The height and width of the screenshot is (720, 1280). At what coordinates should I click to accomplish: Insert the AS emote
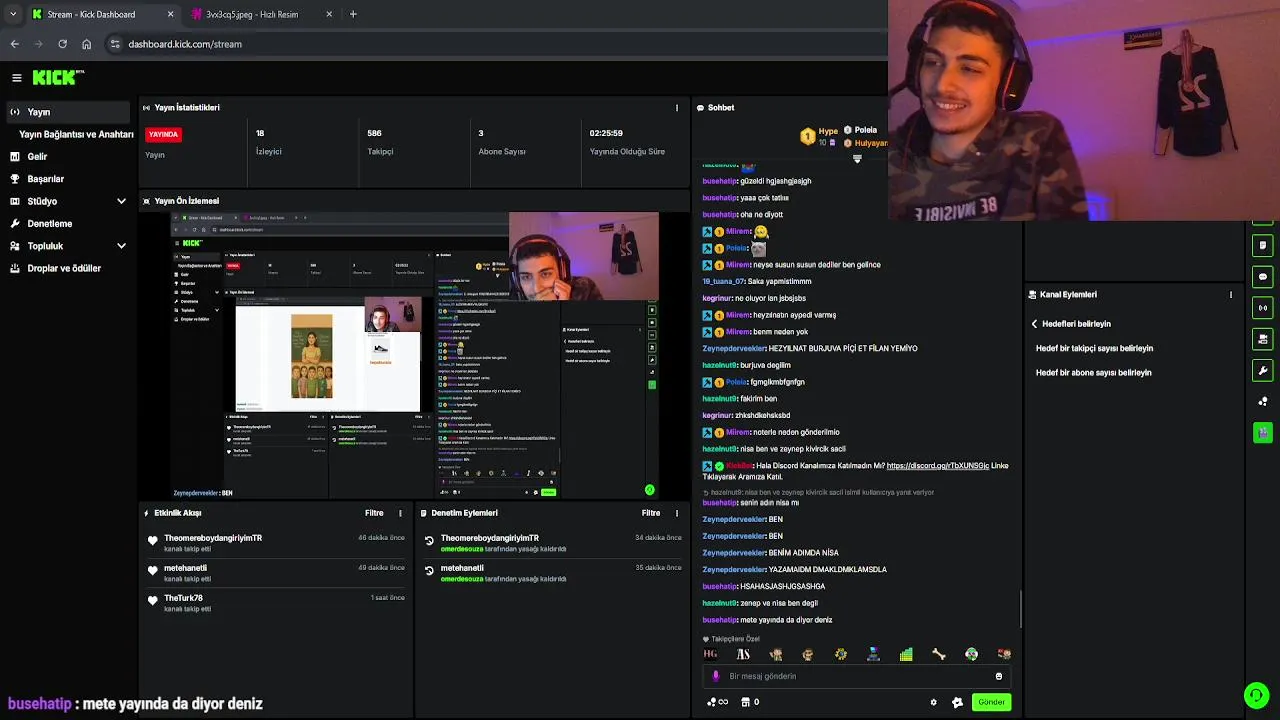pyautogui.click(x=743, y=654)
